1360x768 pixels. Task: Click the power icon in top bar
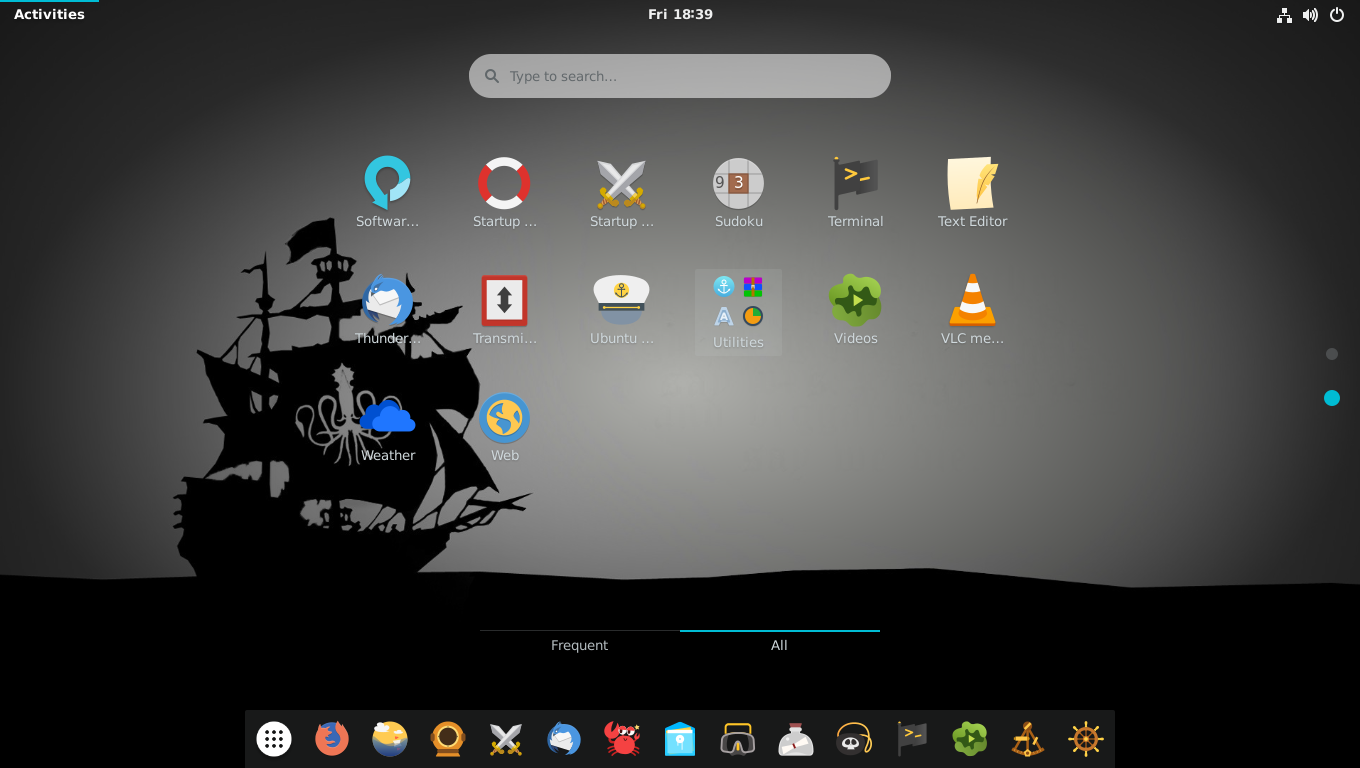click(1337, 15)
